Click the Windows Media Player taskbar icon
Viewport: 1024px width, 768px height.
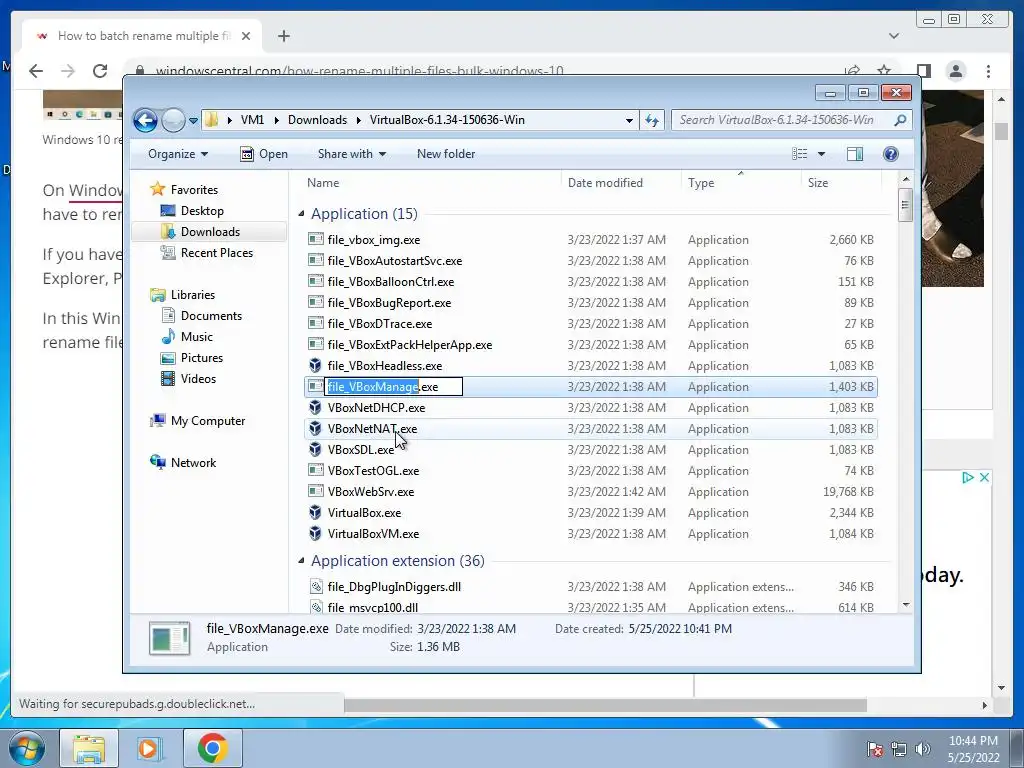[x=150, y=748]
